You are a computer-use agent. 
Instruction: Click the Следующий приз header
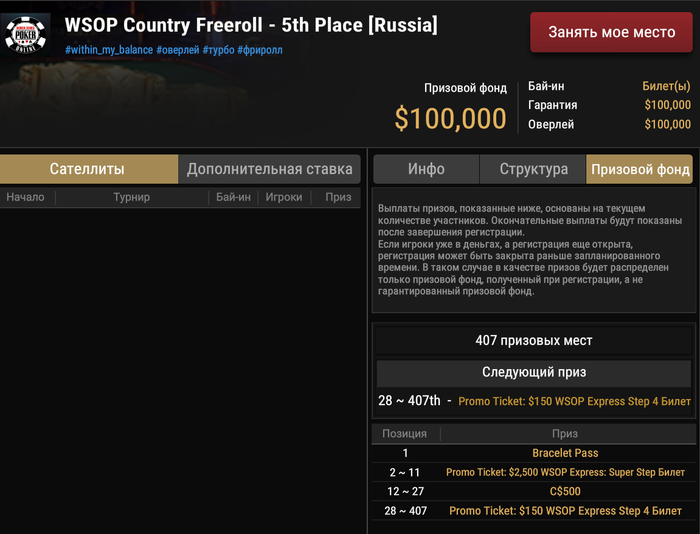[x=534, y=372]
